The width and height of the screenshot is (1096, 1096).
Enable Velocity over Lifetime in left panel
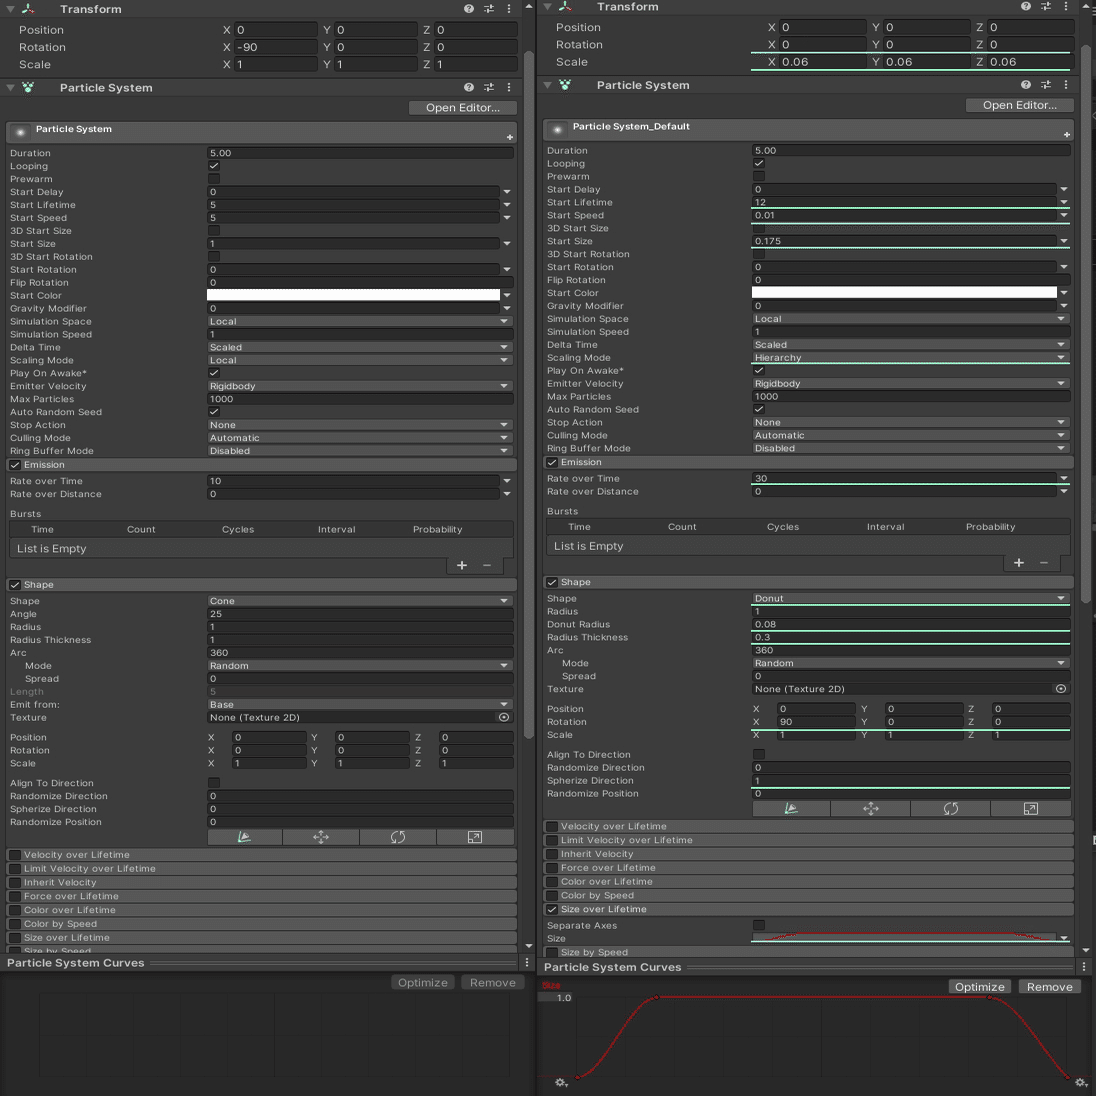point(15,855)
